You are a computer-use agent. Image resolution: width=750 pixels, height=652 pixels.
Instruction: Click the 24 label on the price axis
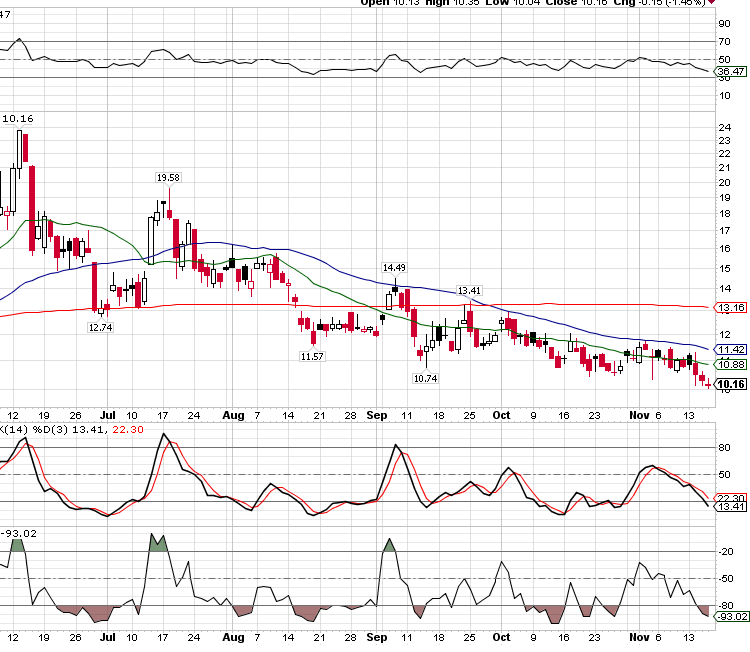coord(725,127)
